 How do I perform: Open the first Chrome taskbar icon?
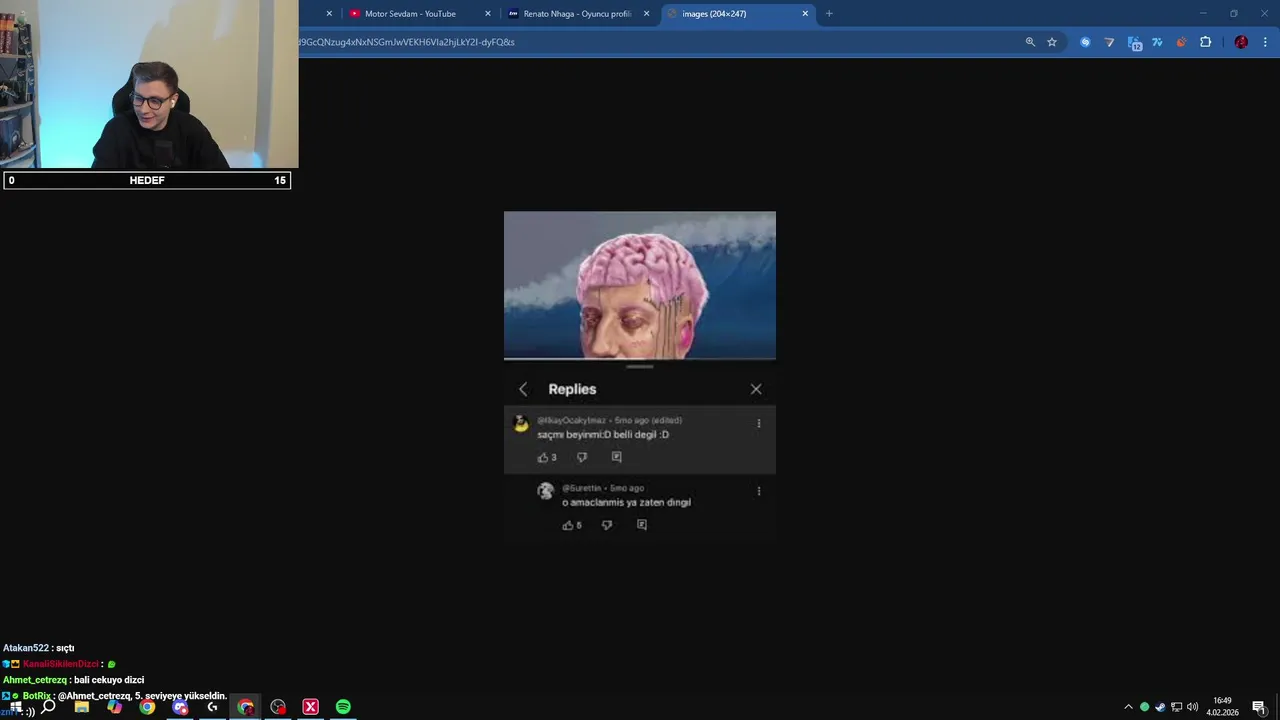tap(147, 707)
